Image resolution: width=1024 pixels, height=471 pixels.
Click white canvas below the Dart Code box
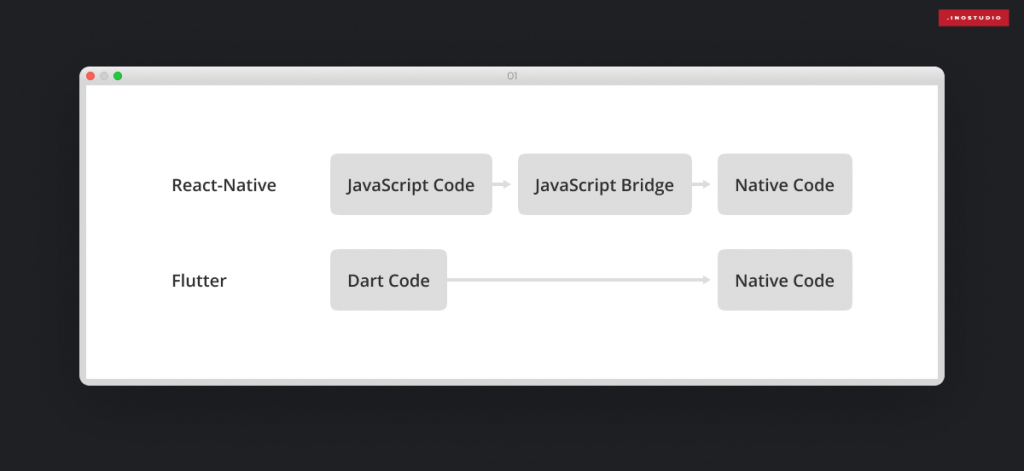(x=388, y=345)
